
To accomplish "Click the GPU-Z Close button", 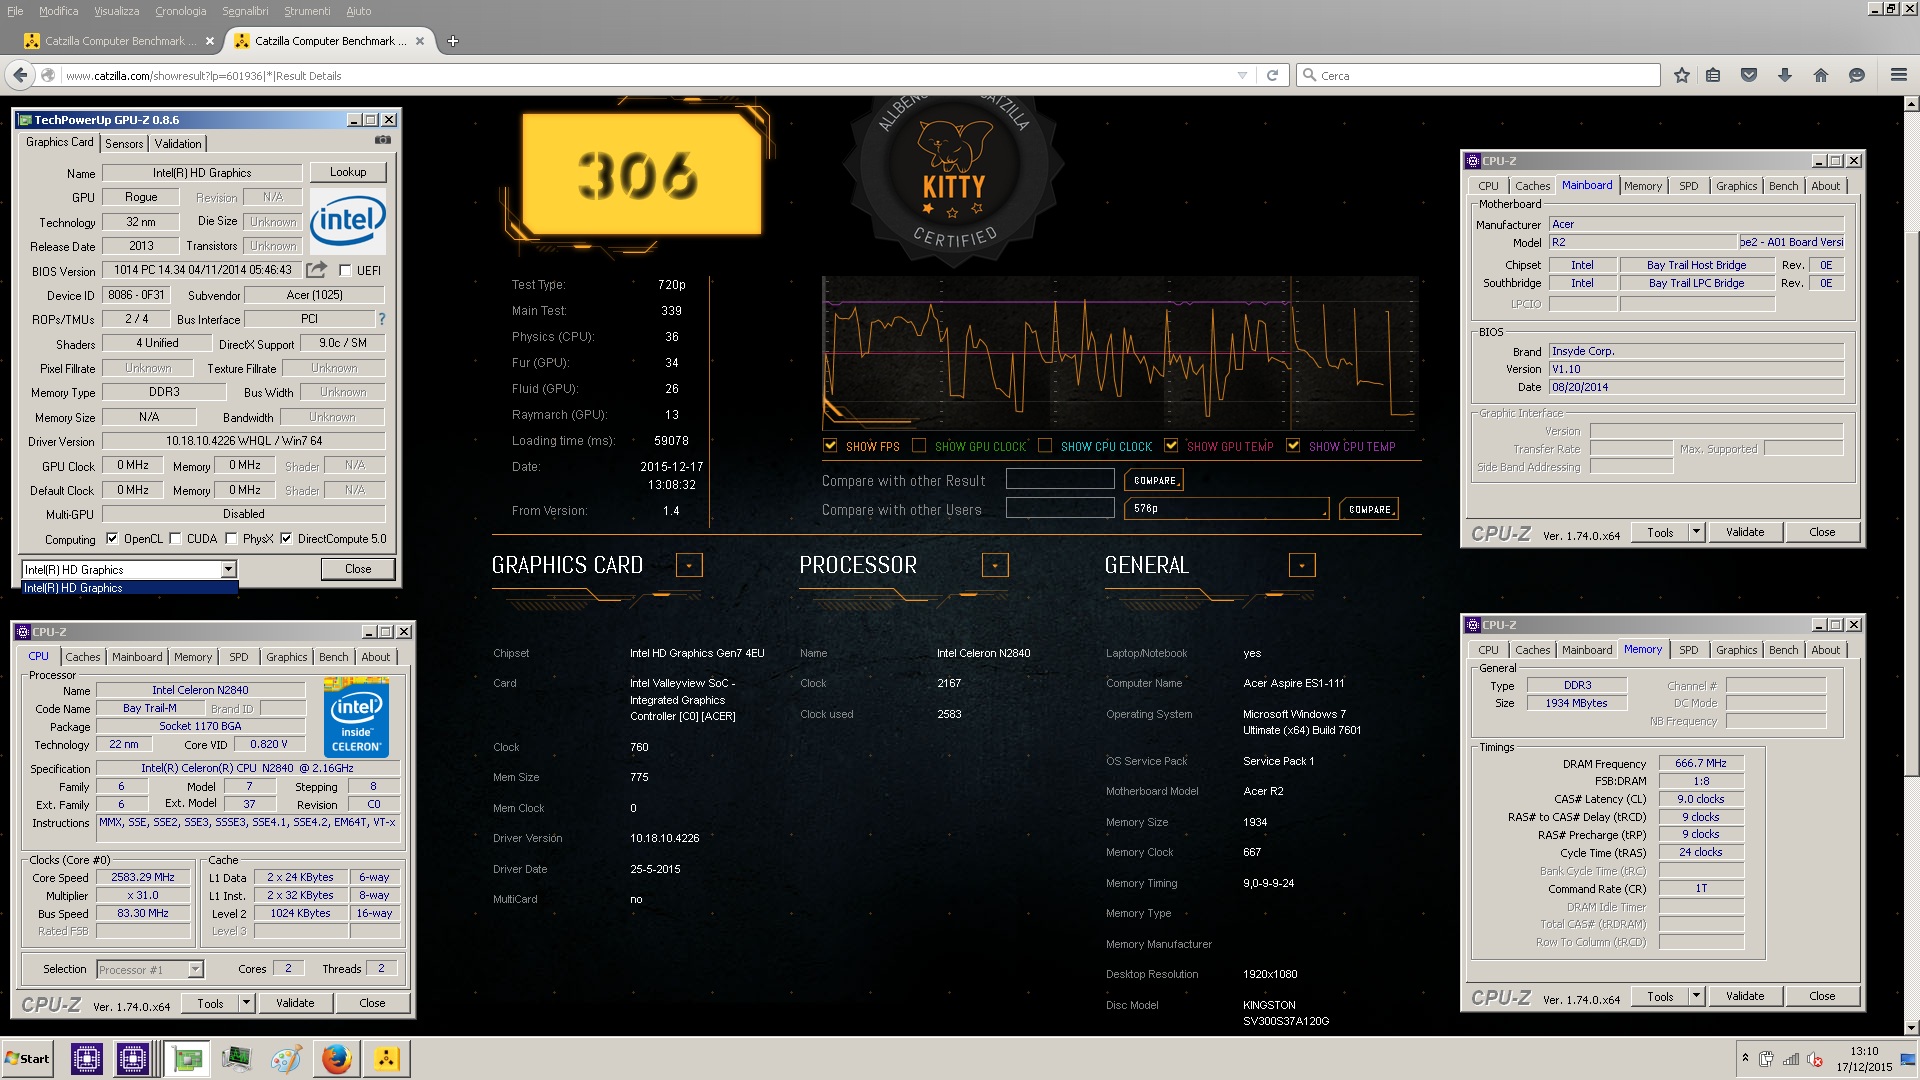I will coord(358,569).
